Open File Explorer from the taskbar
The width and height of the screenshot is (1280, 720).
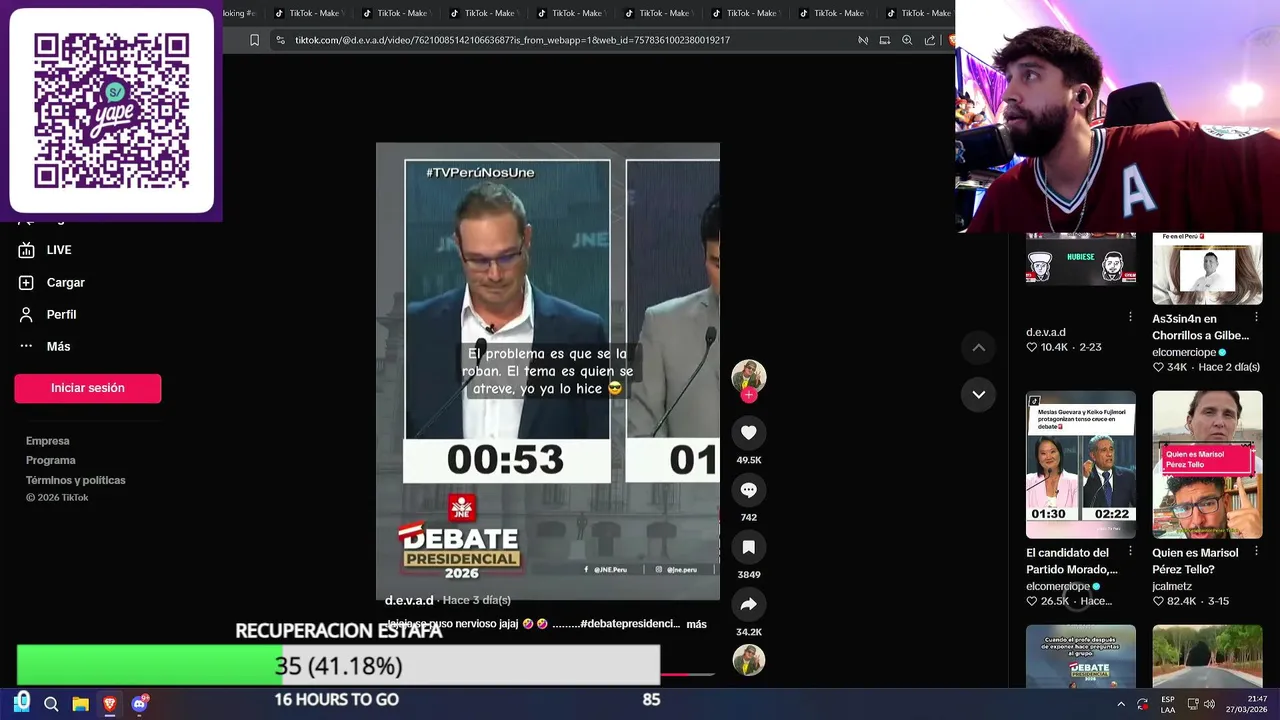click(x=80, y=704)
